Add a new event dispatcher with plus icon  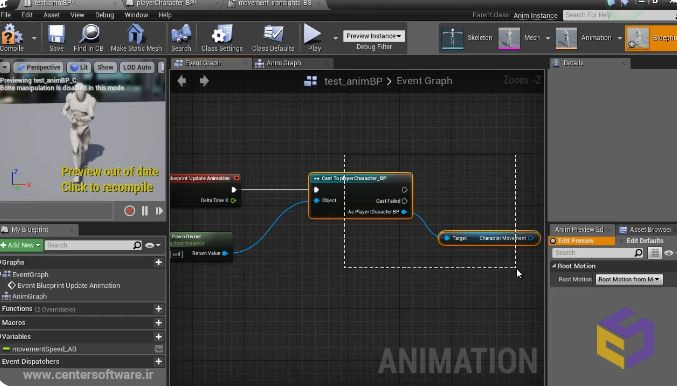click(x=158, y=361)
